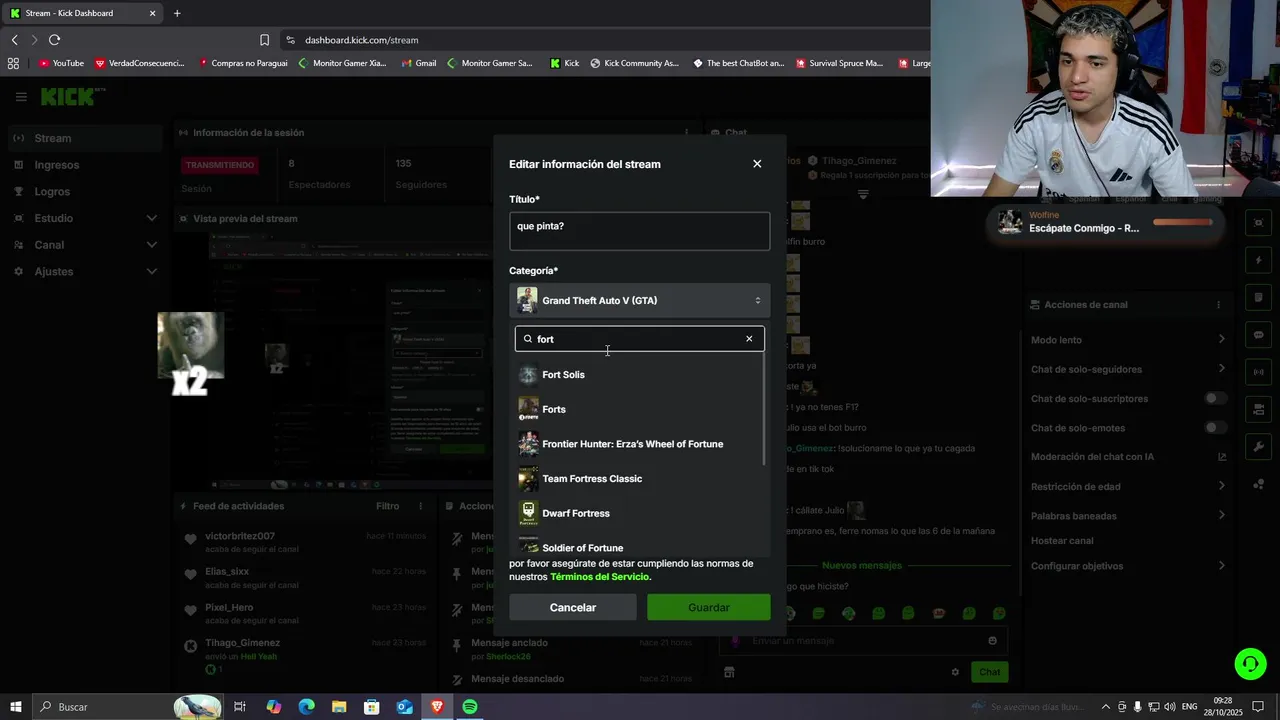Open Task View in taskbar

point(240,707)
